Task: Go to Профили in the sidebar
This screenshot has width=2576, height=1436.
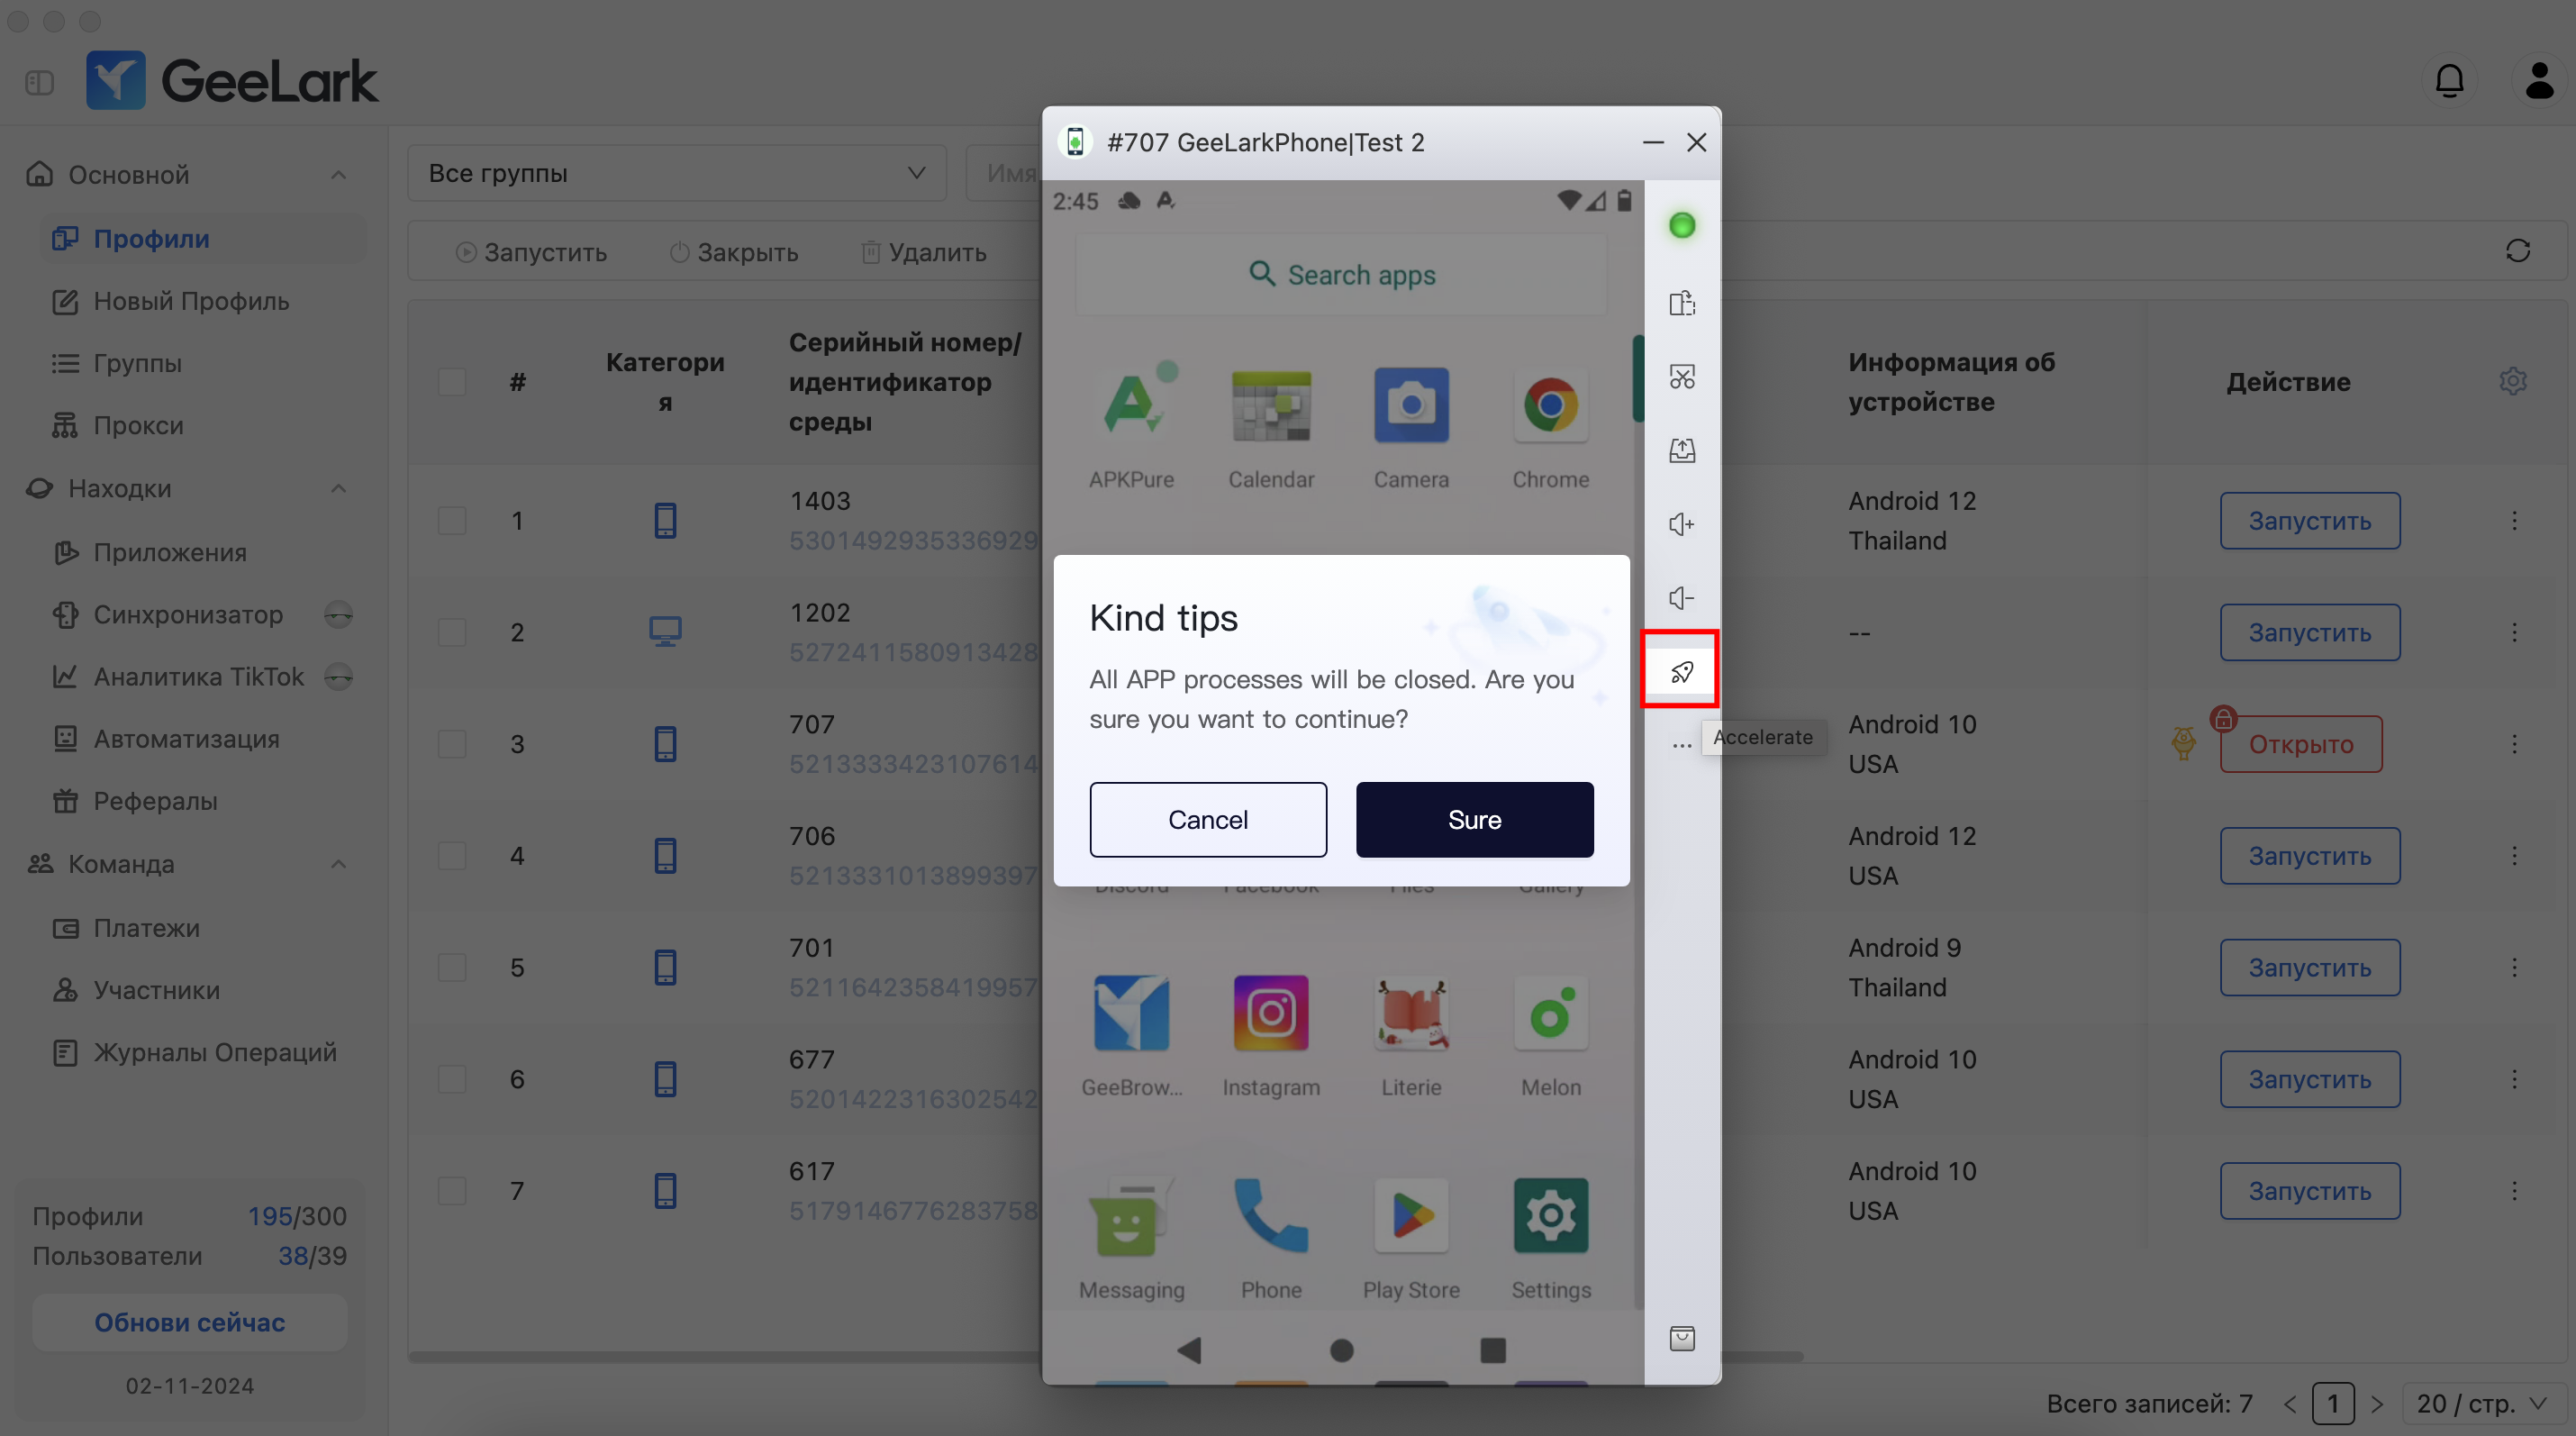Action: pyautogui.click(x=203, y=238)
